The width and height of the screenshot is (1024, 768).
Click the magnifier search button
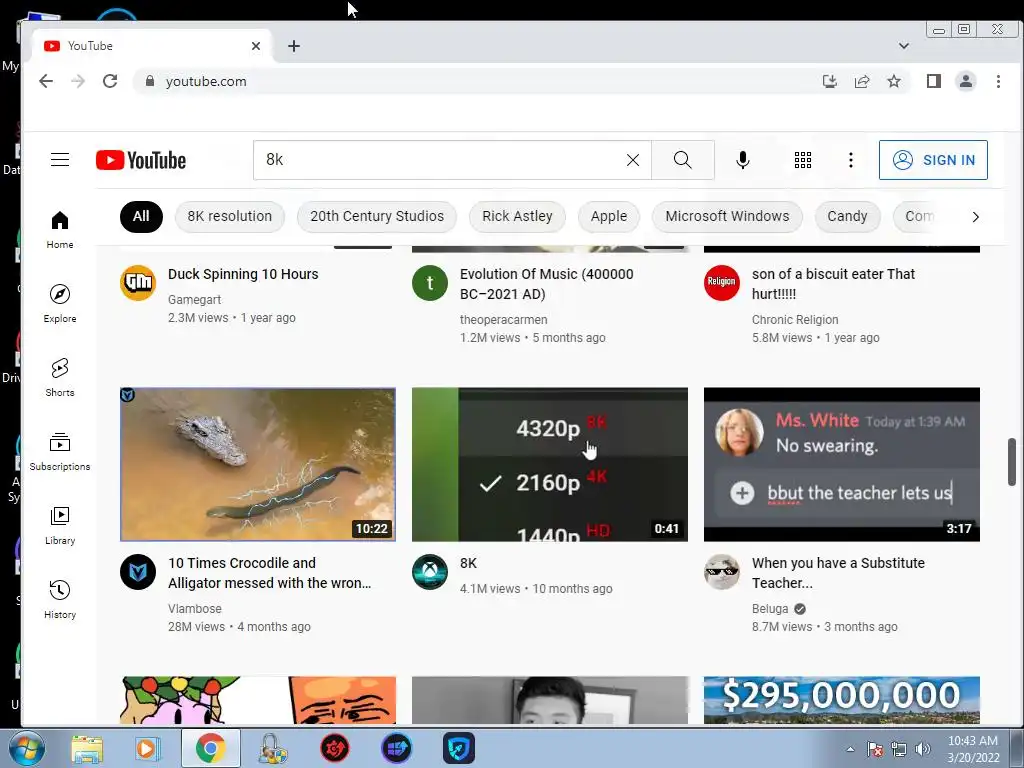[682, 160]
